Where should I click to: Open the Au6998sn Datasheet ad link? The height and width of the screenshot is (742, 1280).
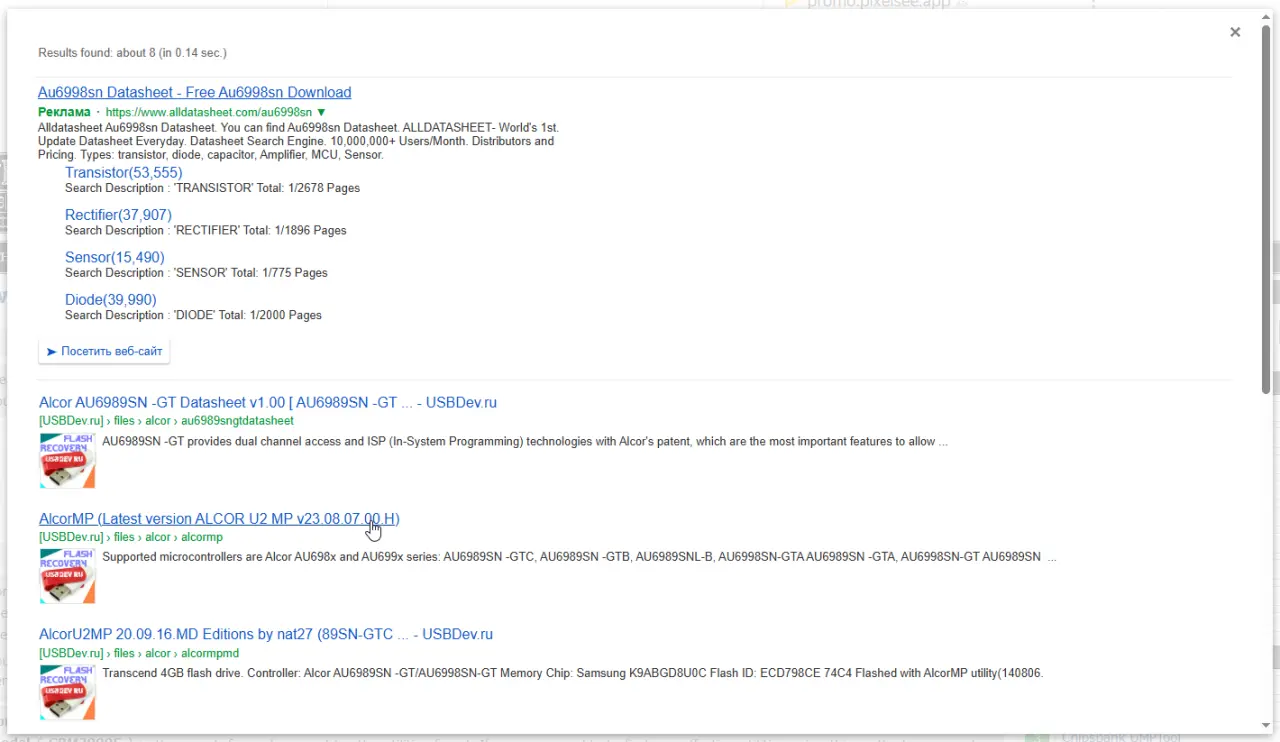click(195, 92)
